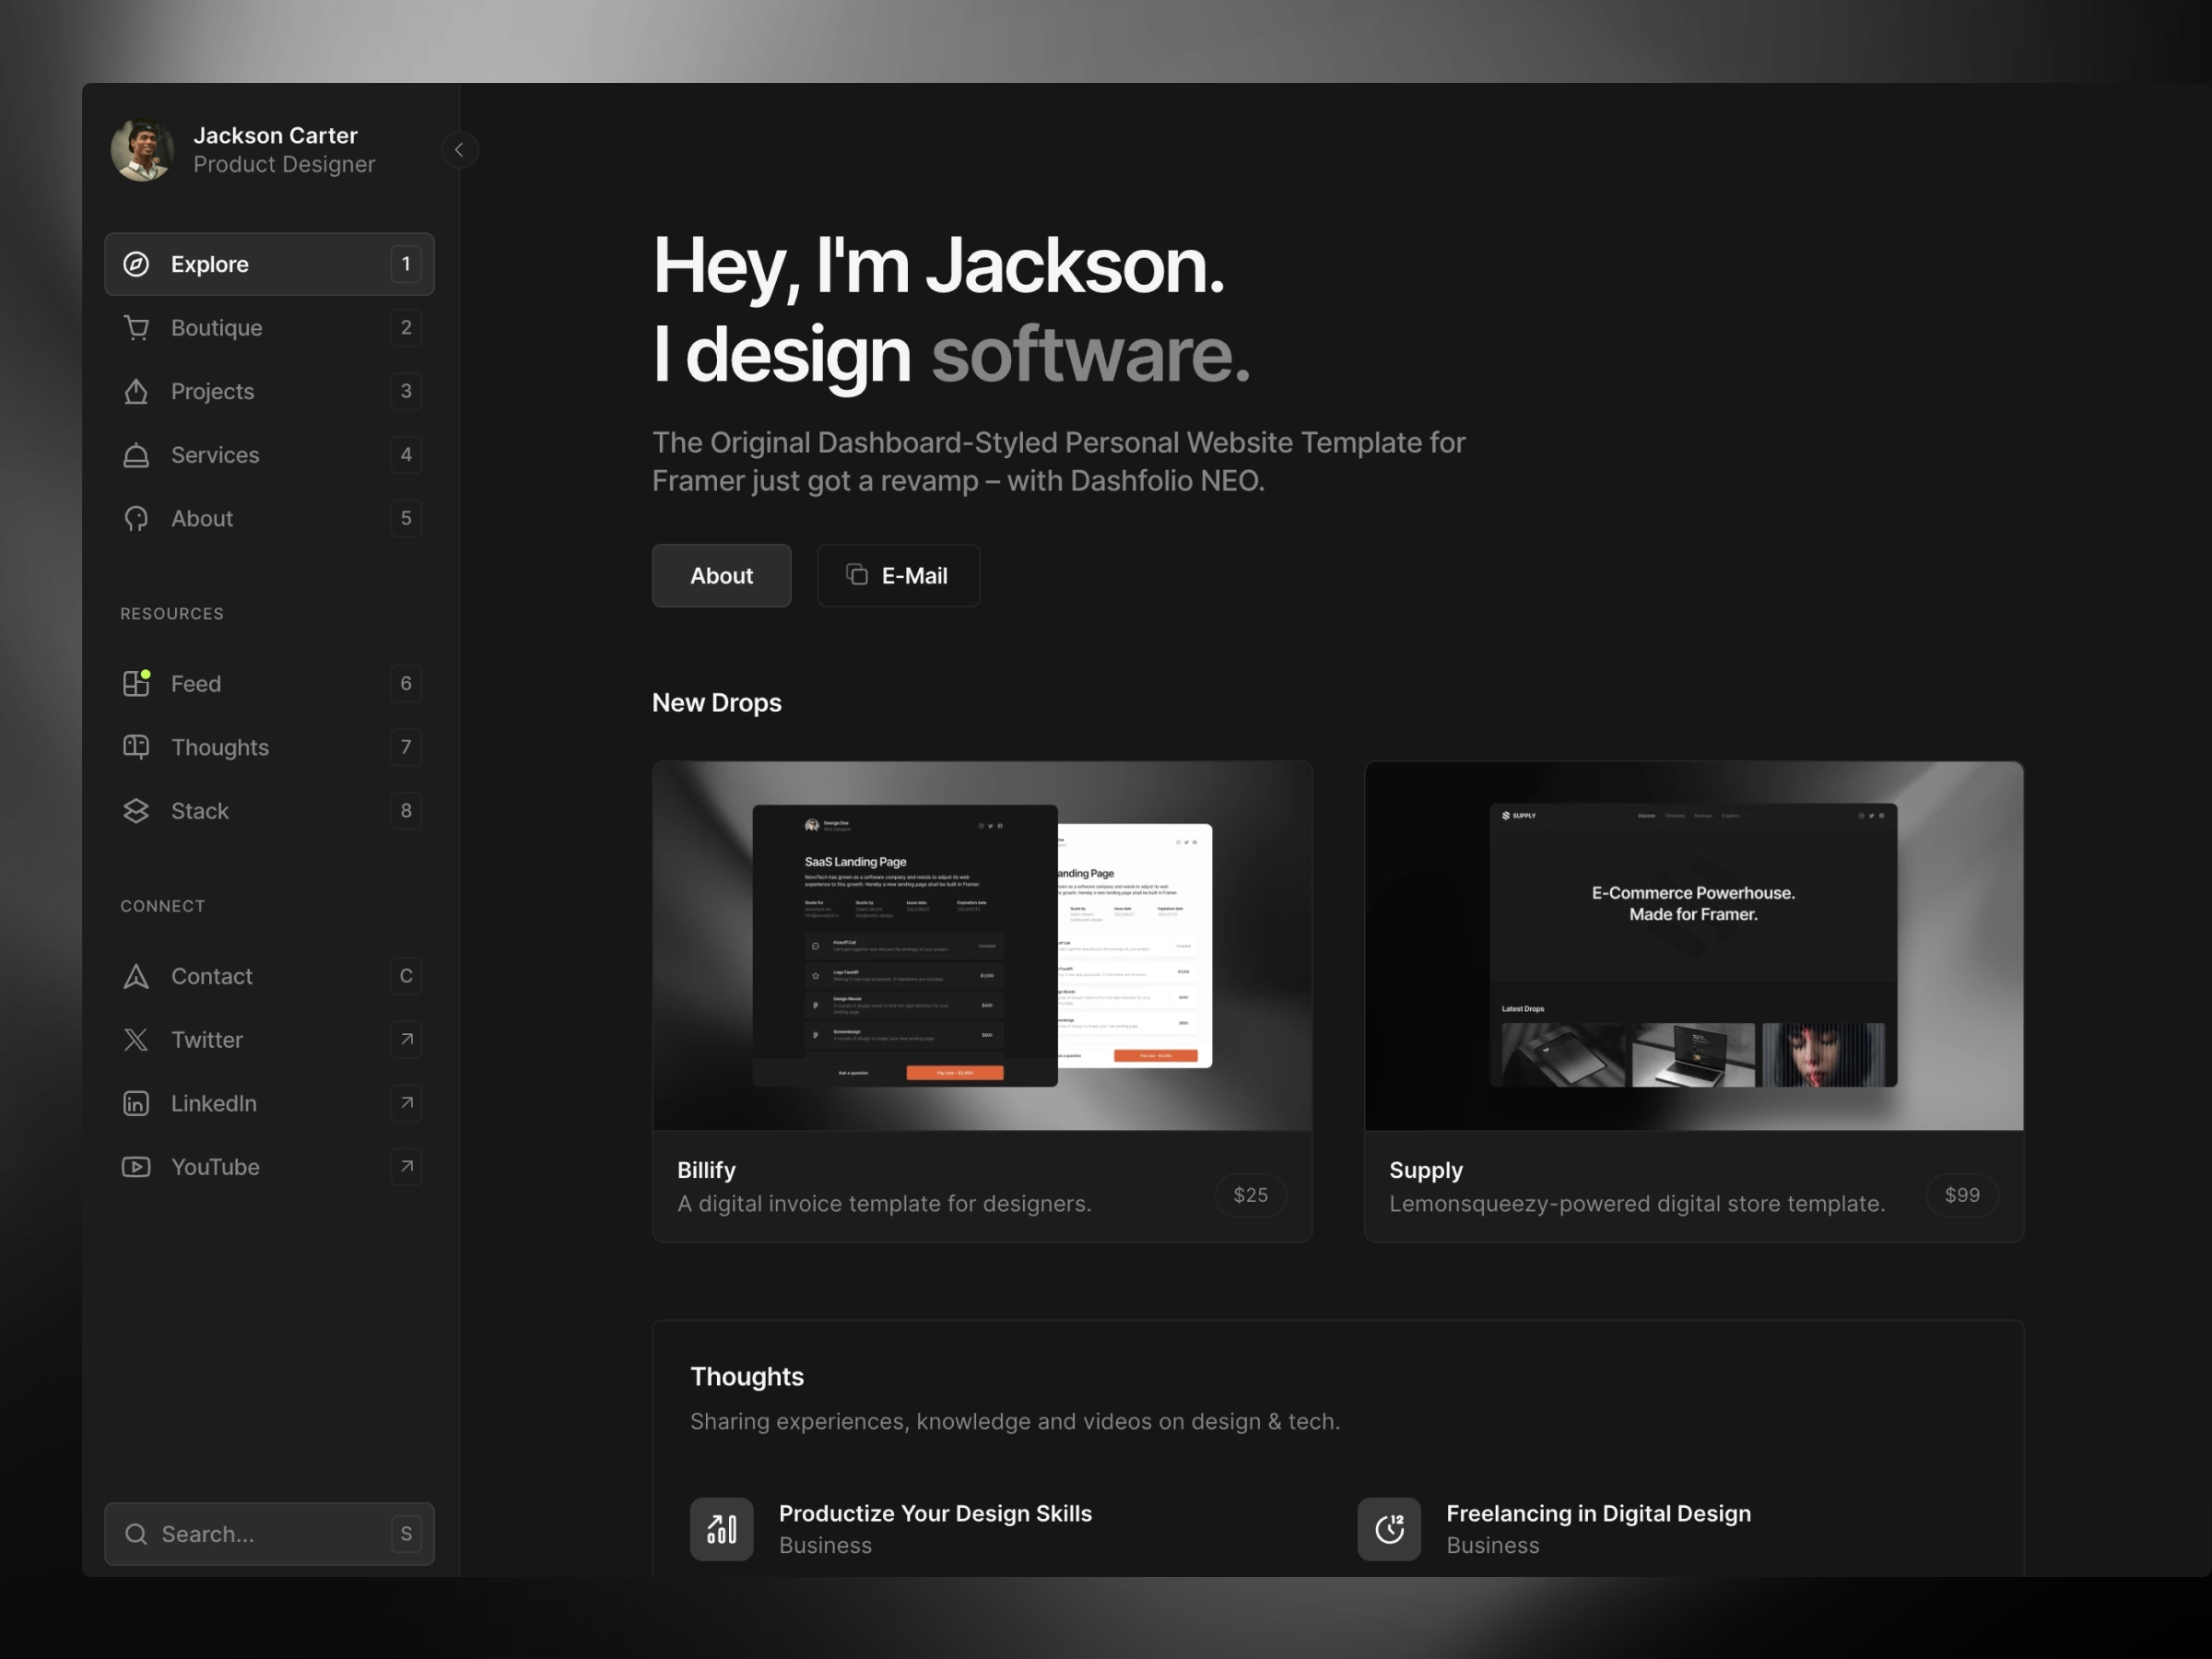Click the About button
Image resolution: width=2212 pixels, height=1659 pixels.
click(721, 573)
